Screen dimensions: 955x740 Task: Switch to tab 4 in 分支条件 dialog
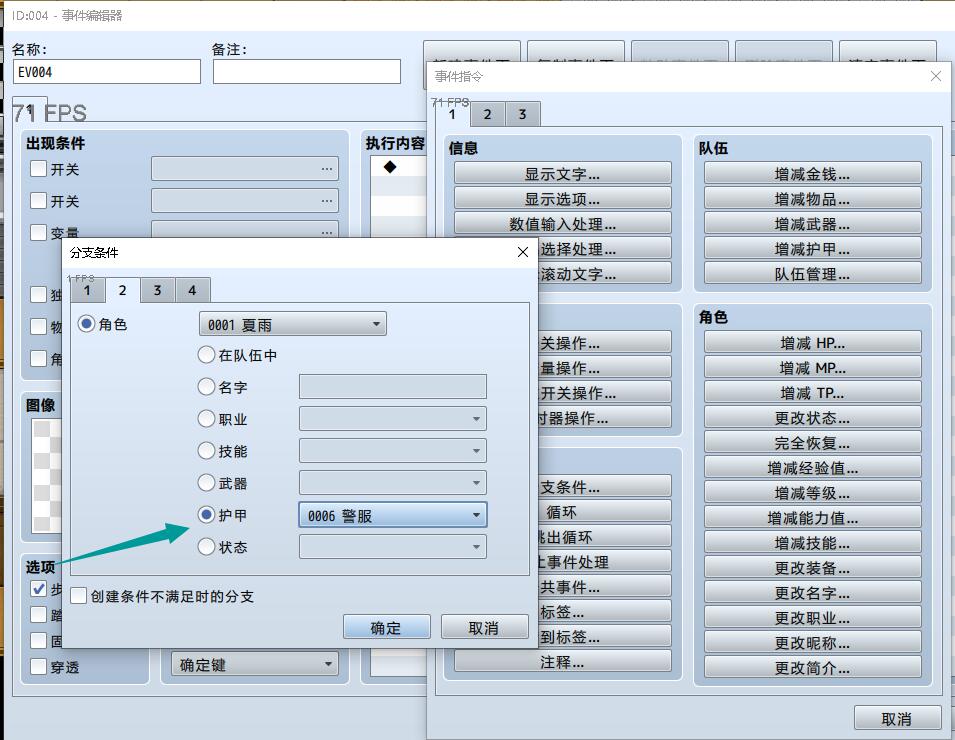click(192, 291)
